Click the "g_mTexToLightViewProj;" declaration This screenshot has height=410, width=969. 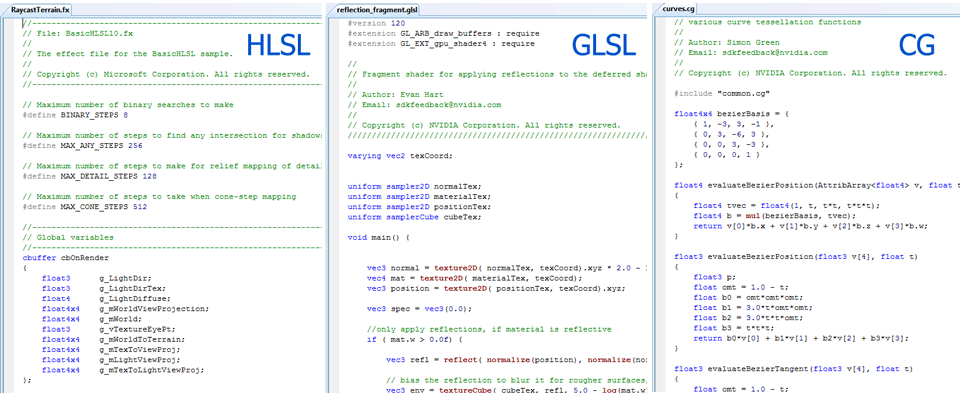[x=151, y=370]
